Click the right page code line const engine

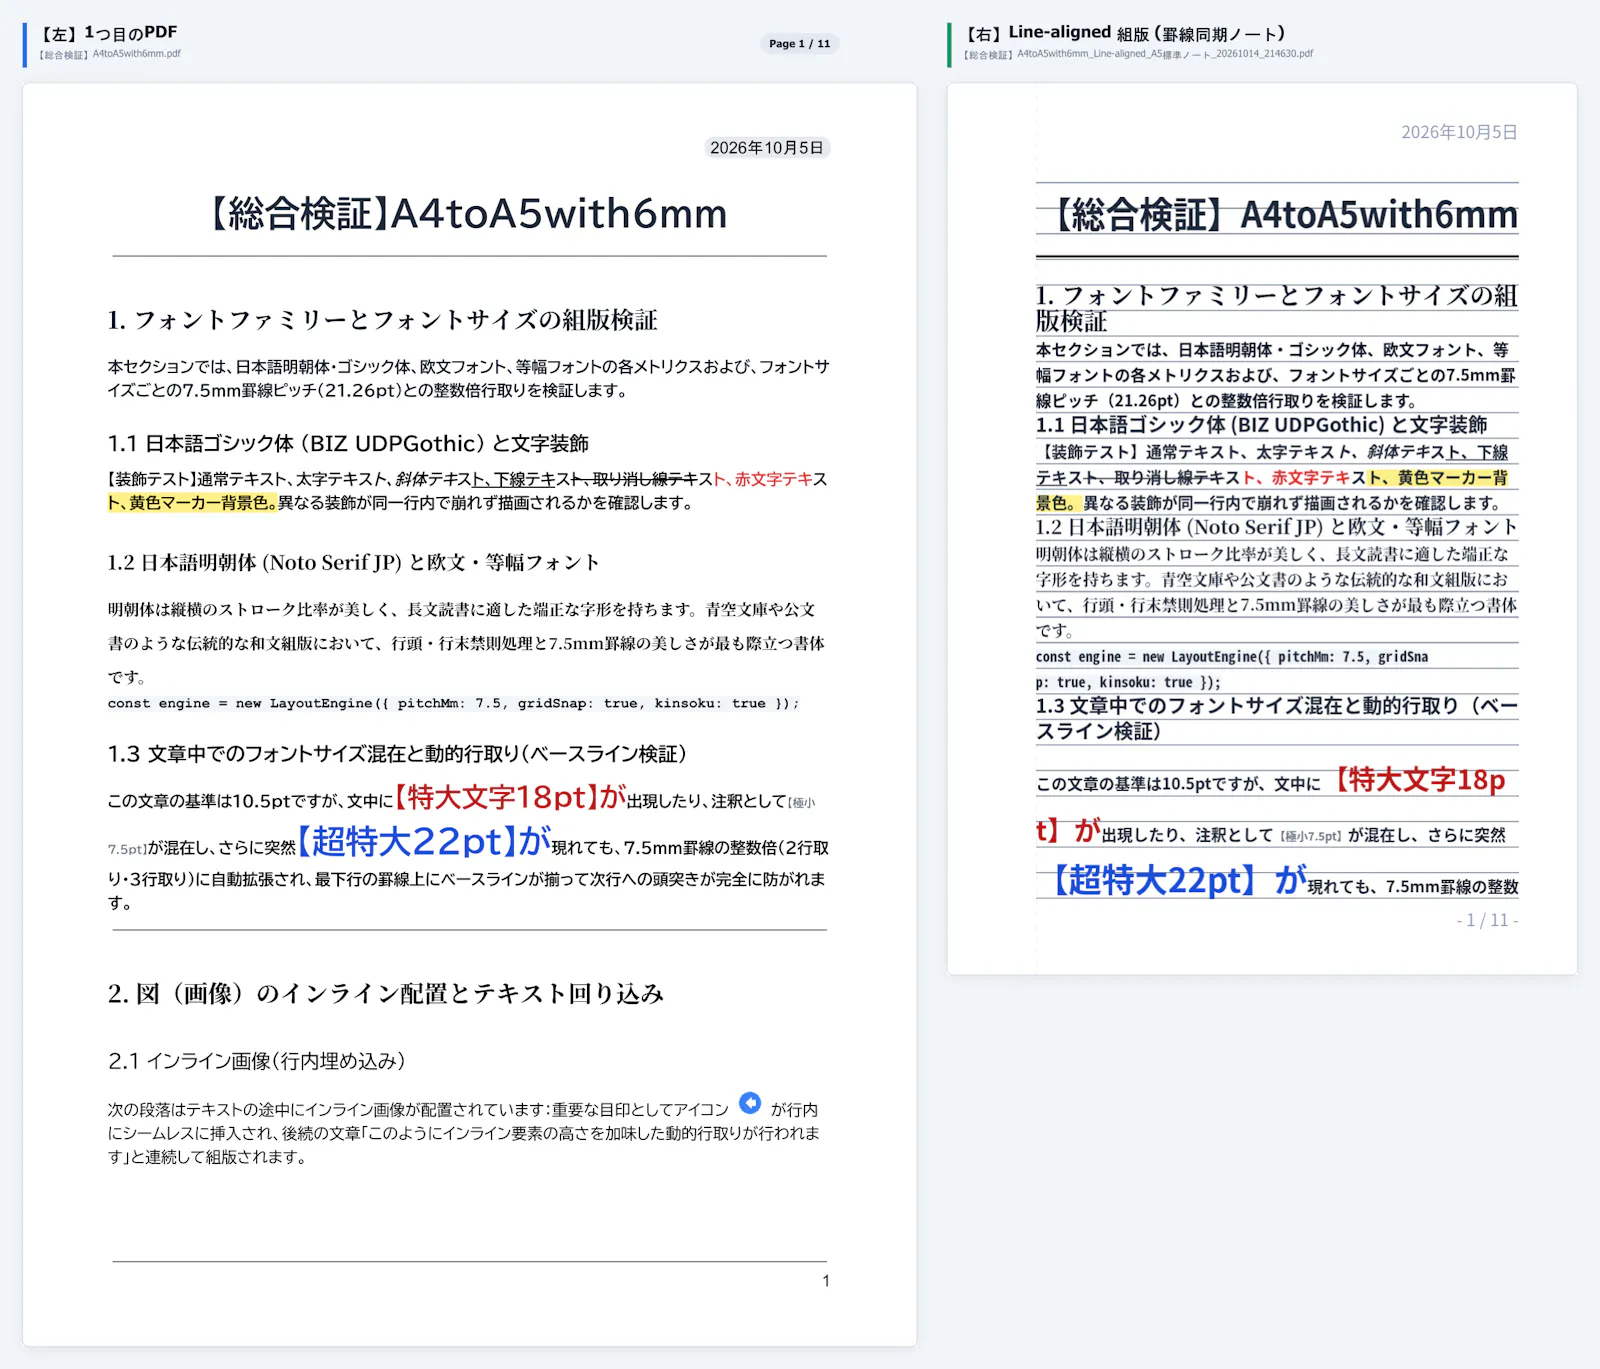pyautogui.click(x=1232, y=669)
